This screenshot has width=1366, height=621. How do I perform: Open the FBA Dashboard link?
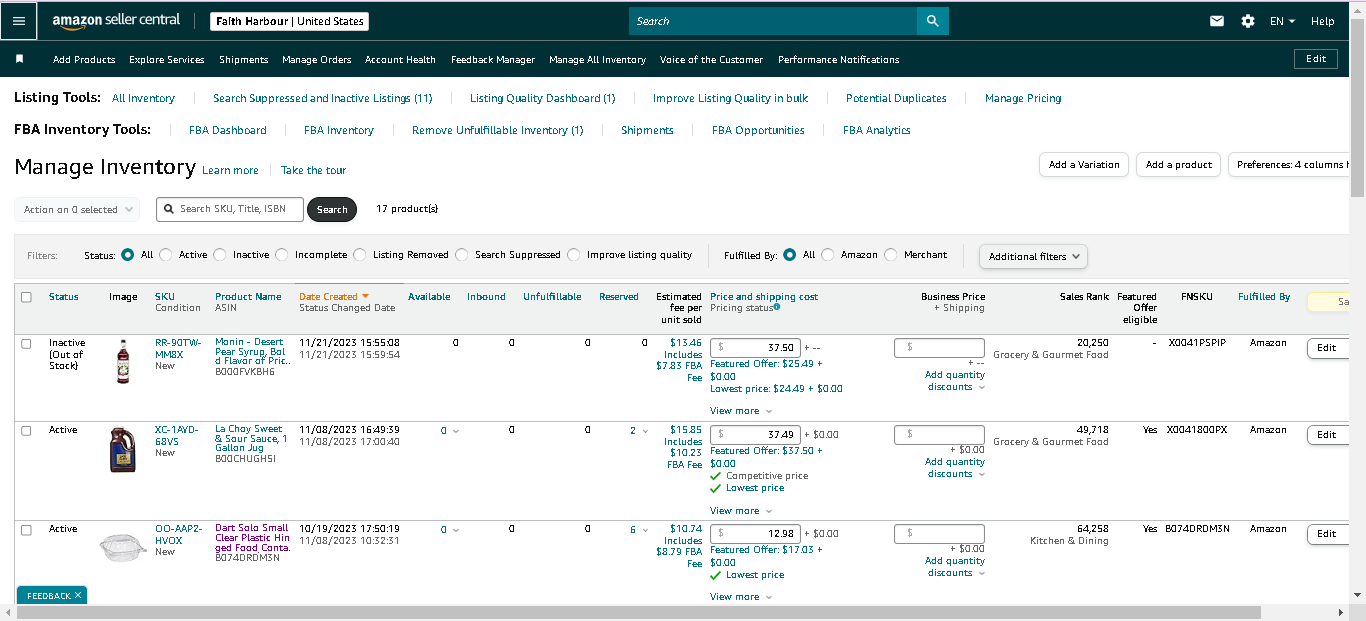228,130
